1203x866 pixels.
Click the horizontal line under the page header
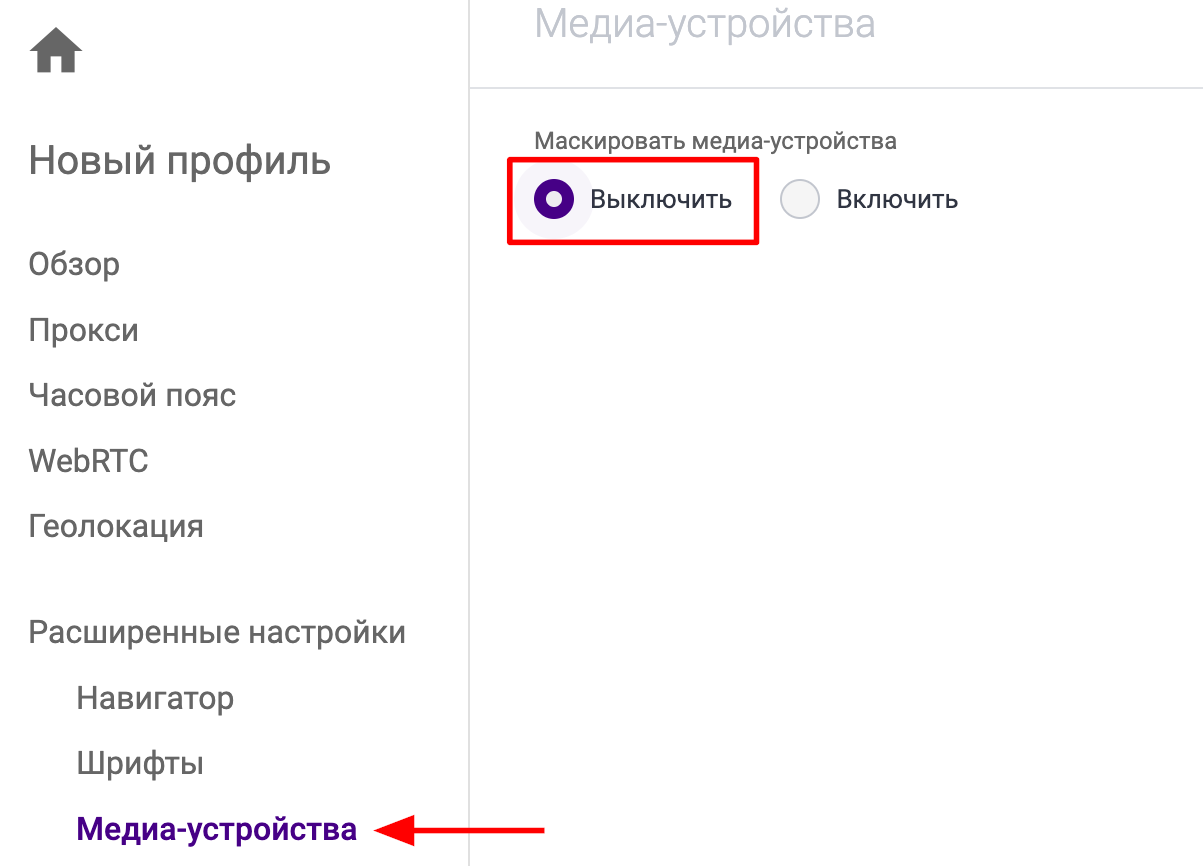click(x=836, y=88)
